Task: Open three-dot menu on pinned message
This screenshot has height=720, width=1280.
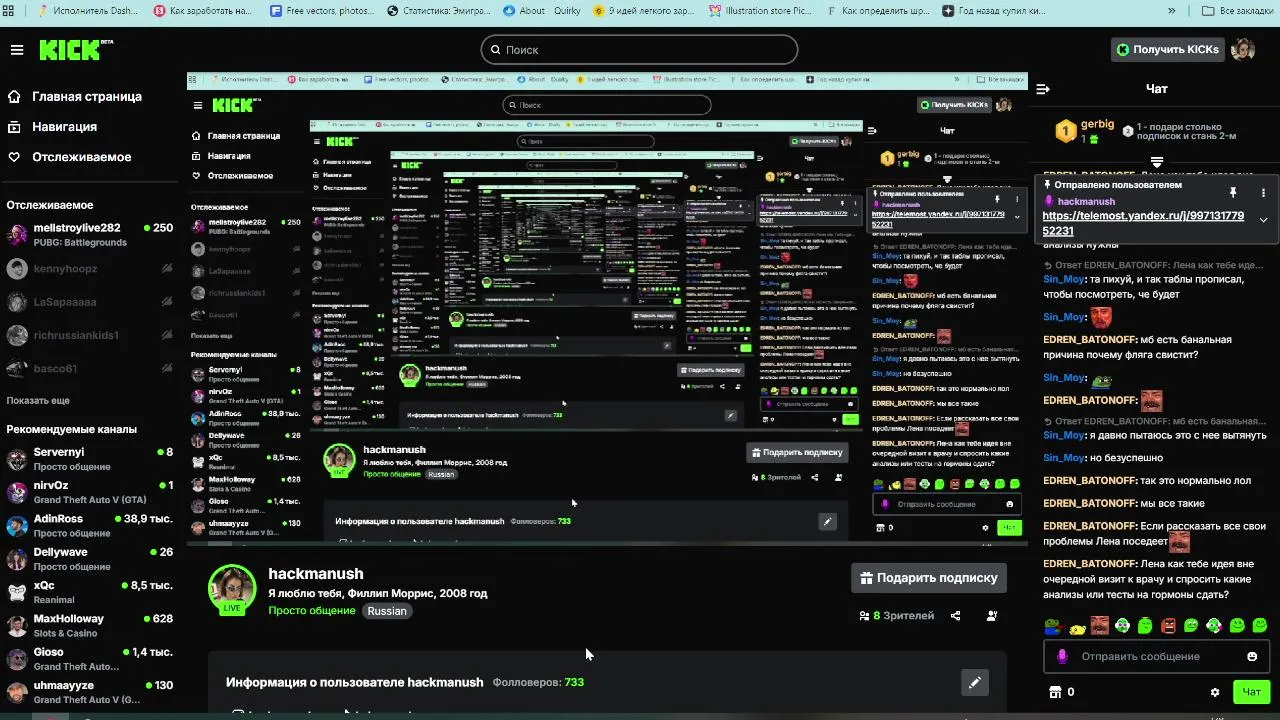Action: pyautogui.click(x=1263, y=192)
